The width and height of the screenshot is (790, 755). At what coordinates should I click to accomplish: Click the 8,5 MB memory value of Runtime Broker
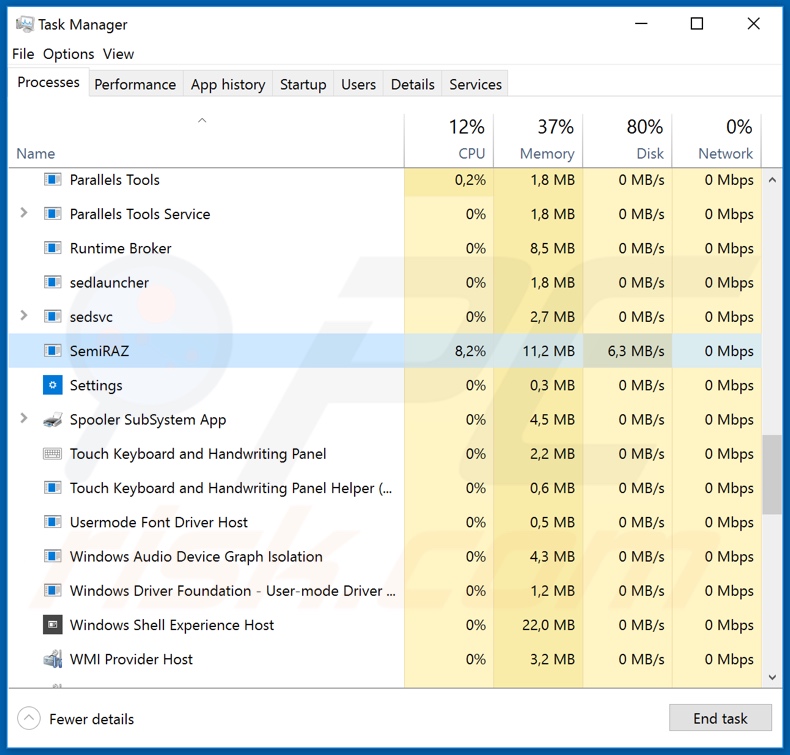(552, 248)
